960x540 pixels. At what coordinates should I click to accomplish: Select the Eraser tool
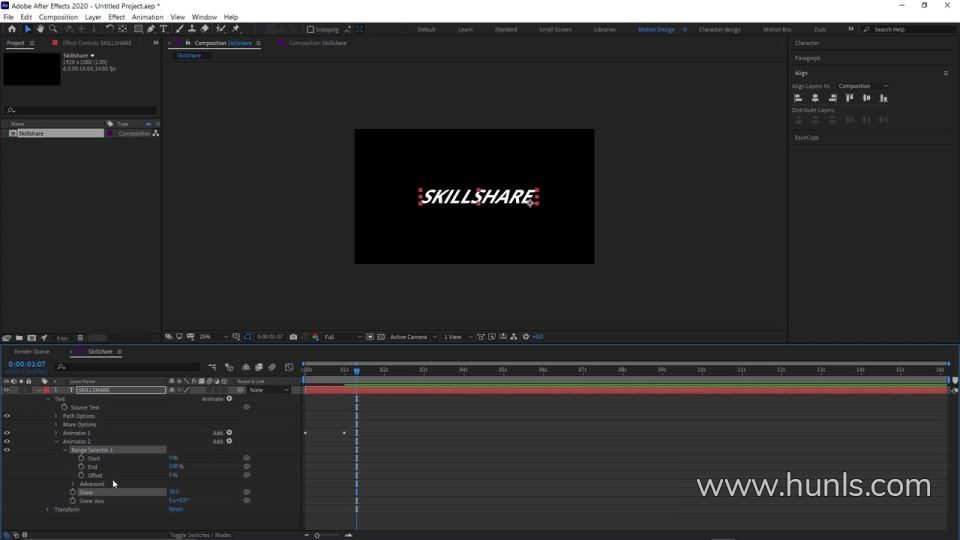(x=204, y=29)
